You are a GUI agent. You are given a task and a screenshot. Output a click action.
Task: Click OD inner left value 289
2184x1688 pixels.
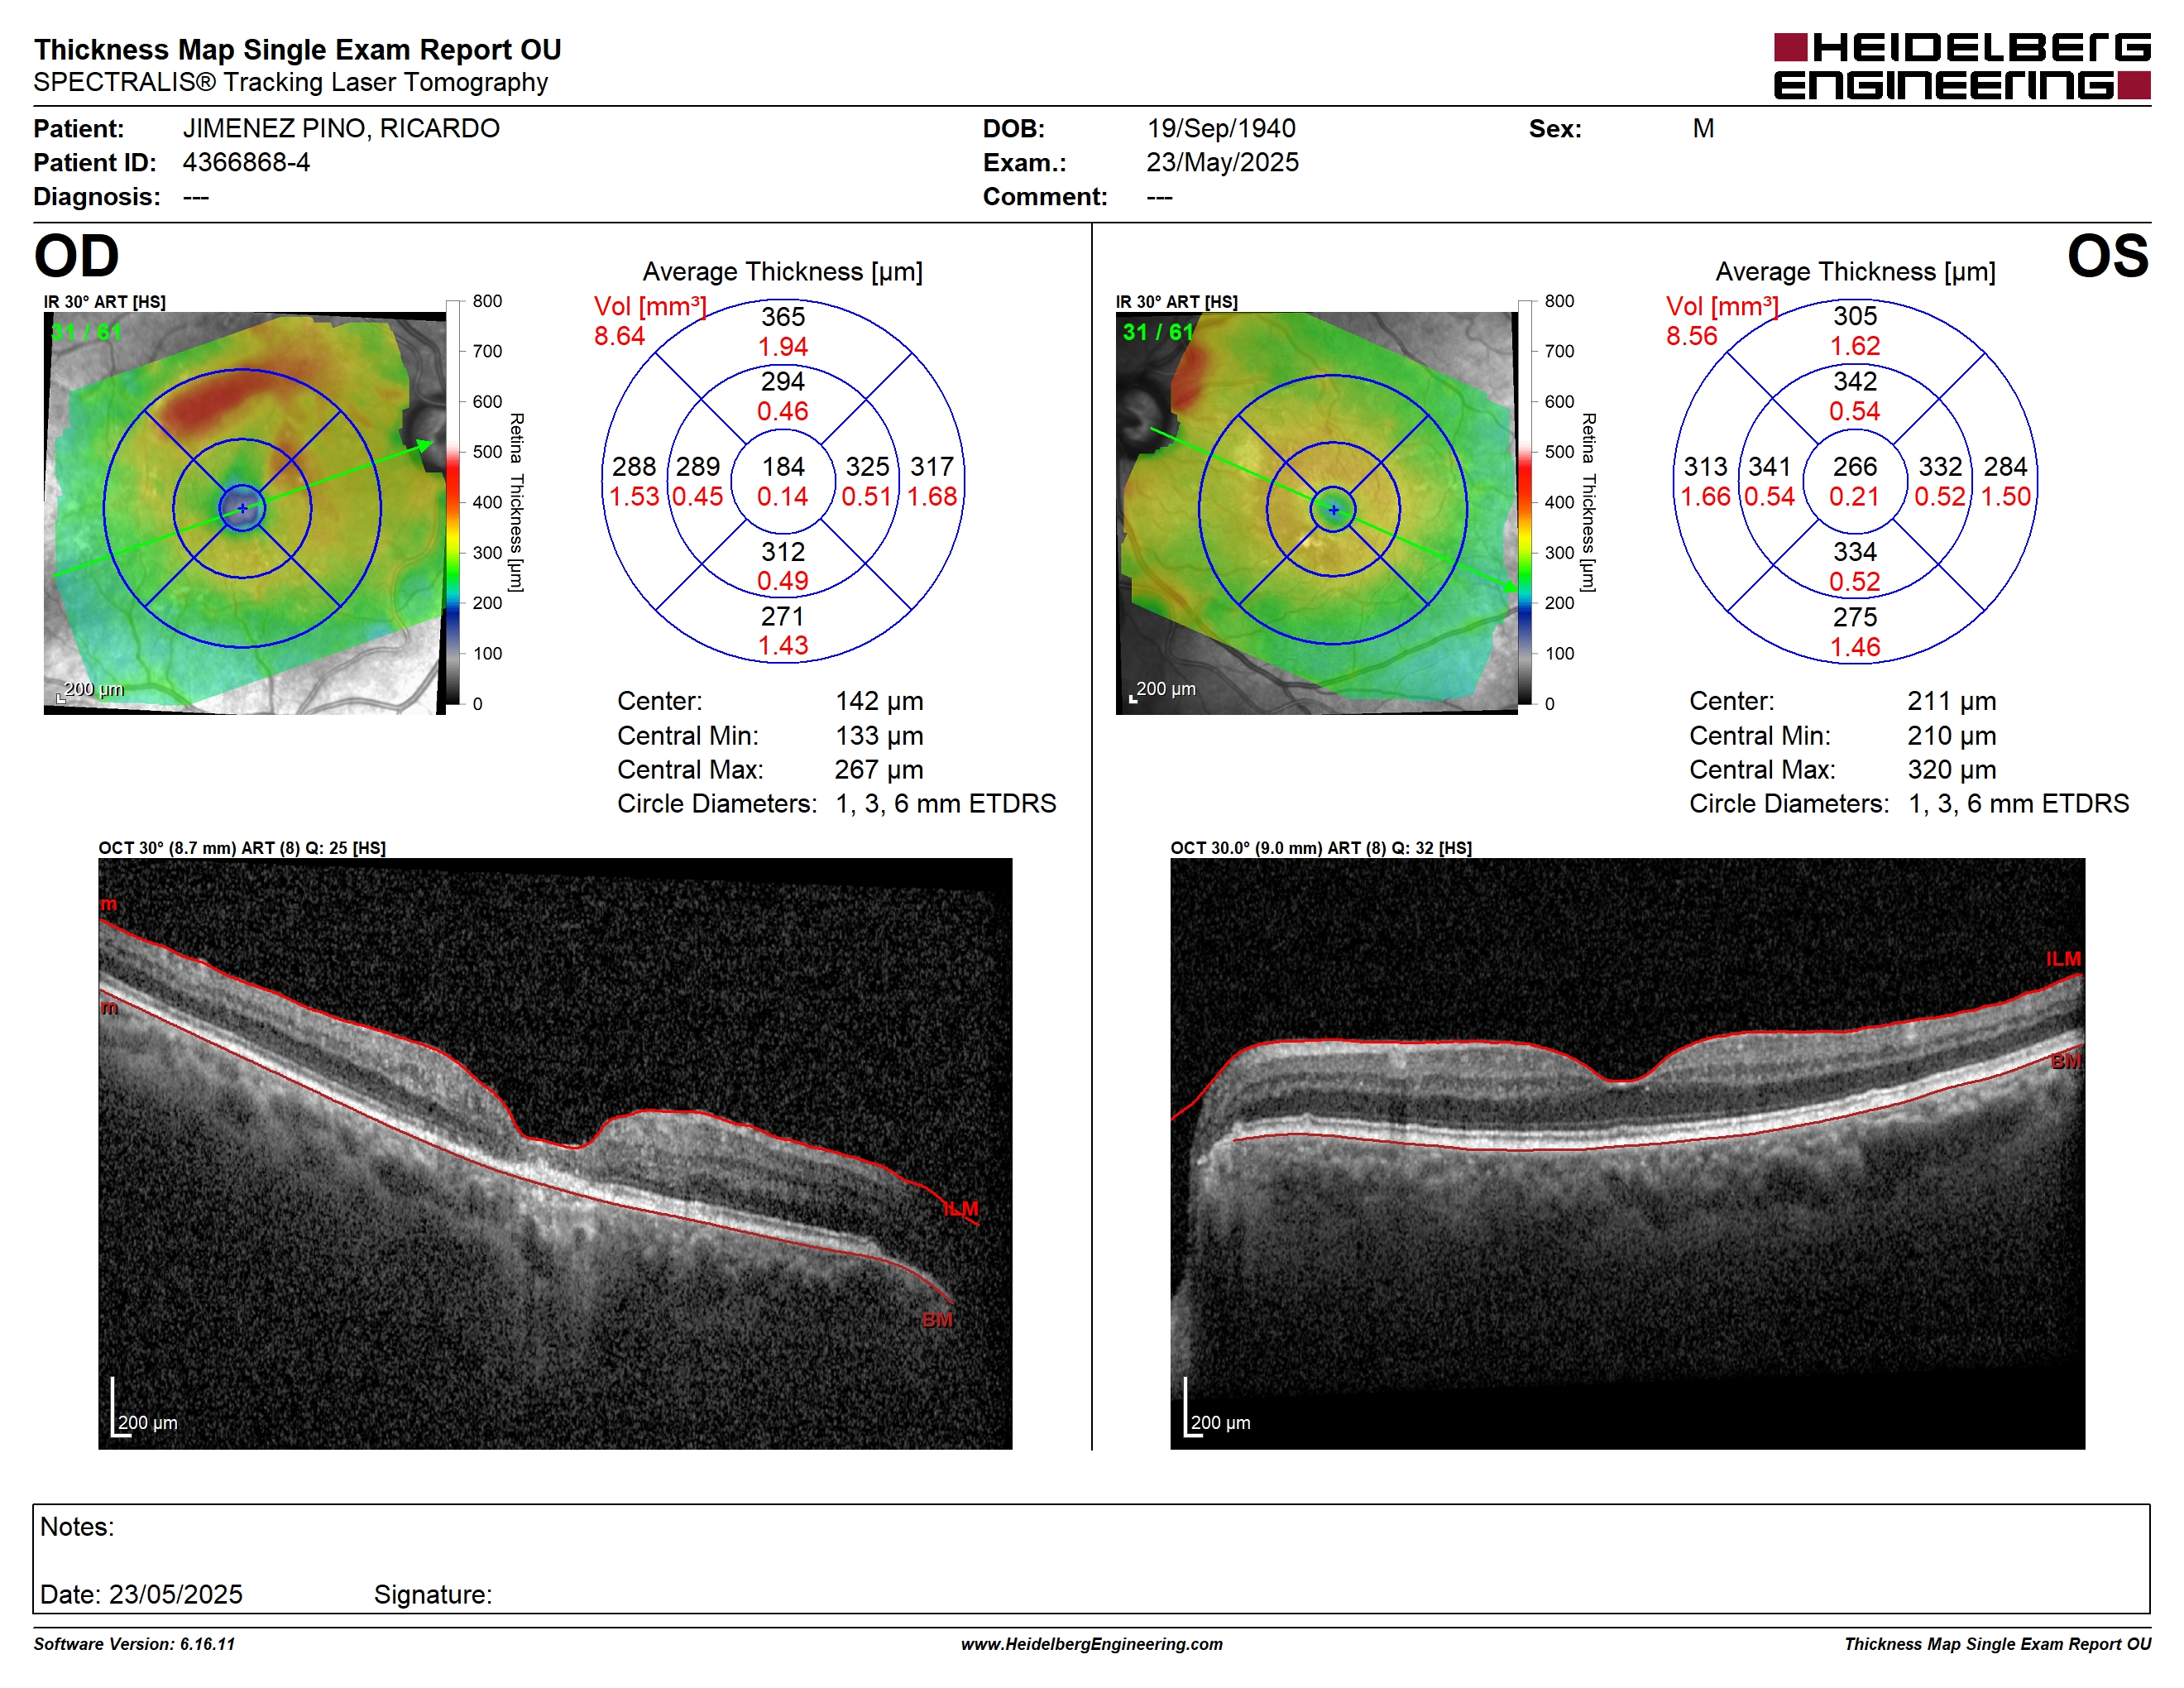[698, 467]
